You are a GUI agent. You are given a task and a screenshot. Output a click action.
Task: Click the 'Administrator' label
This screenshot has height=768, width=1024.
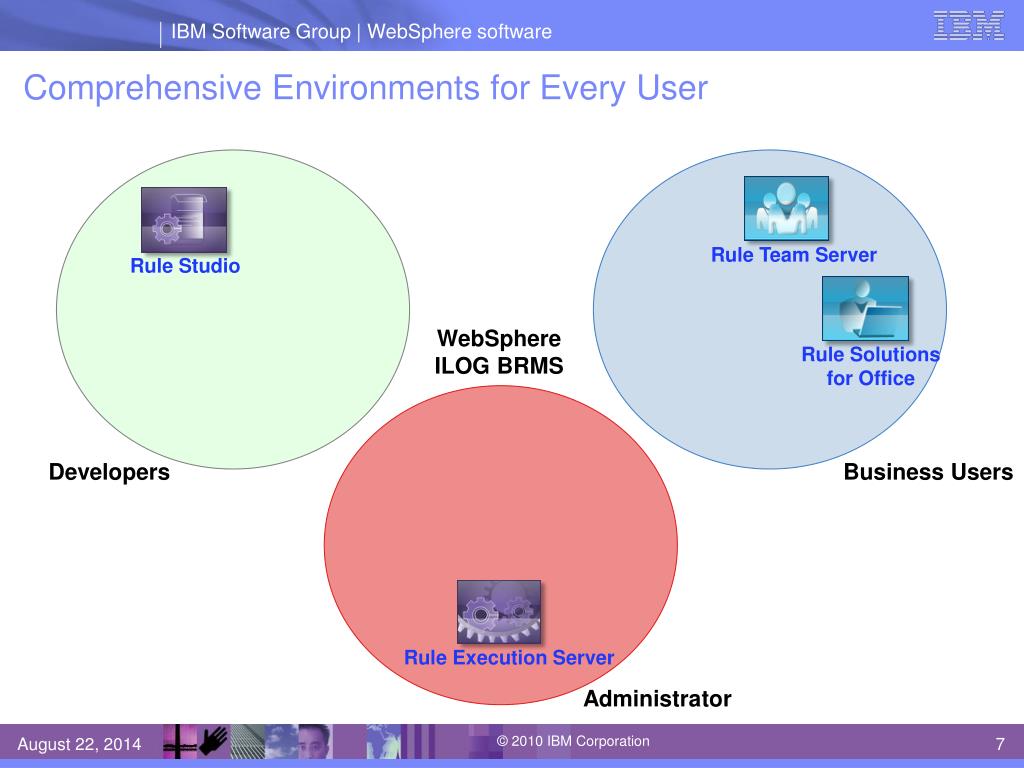click(x=657, y=699)
